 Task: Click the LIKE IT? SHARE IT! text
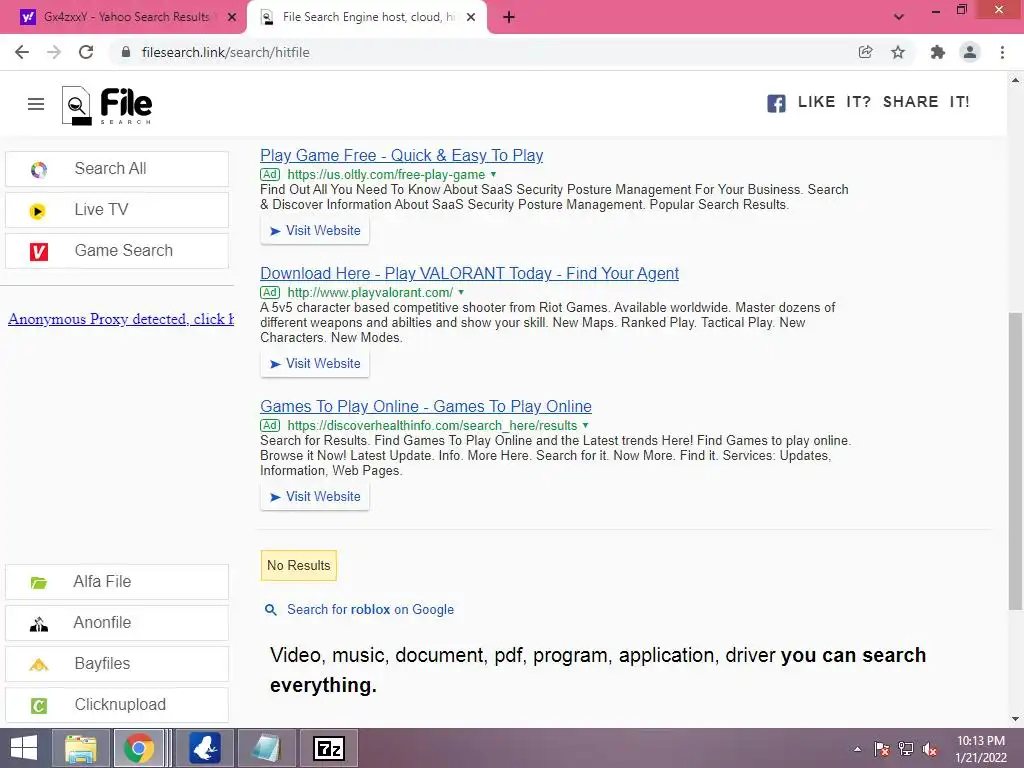[884, 102]
